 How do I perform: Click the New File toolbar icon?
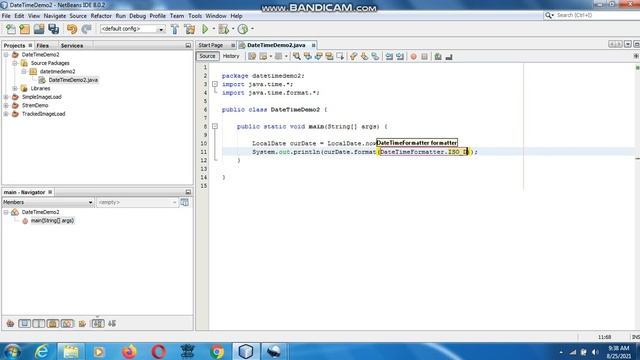(11, 29)
